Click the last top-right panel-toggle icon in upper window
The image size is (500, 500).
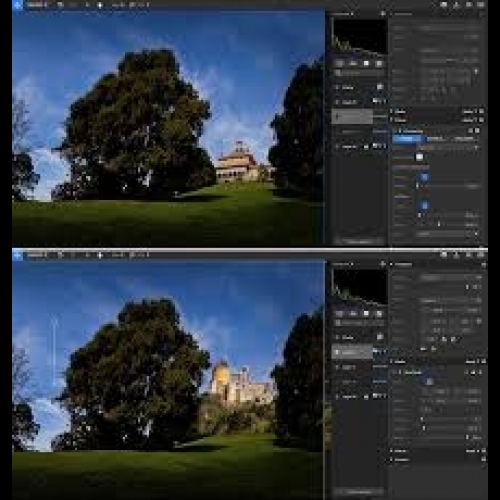[481, 5]
